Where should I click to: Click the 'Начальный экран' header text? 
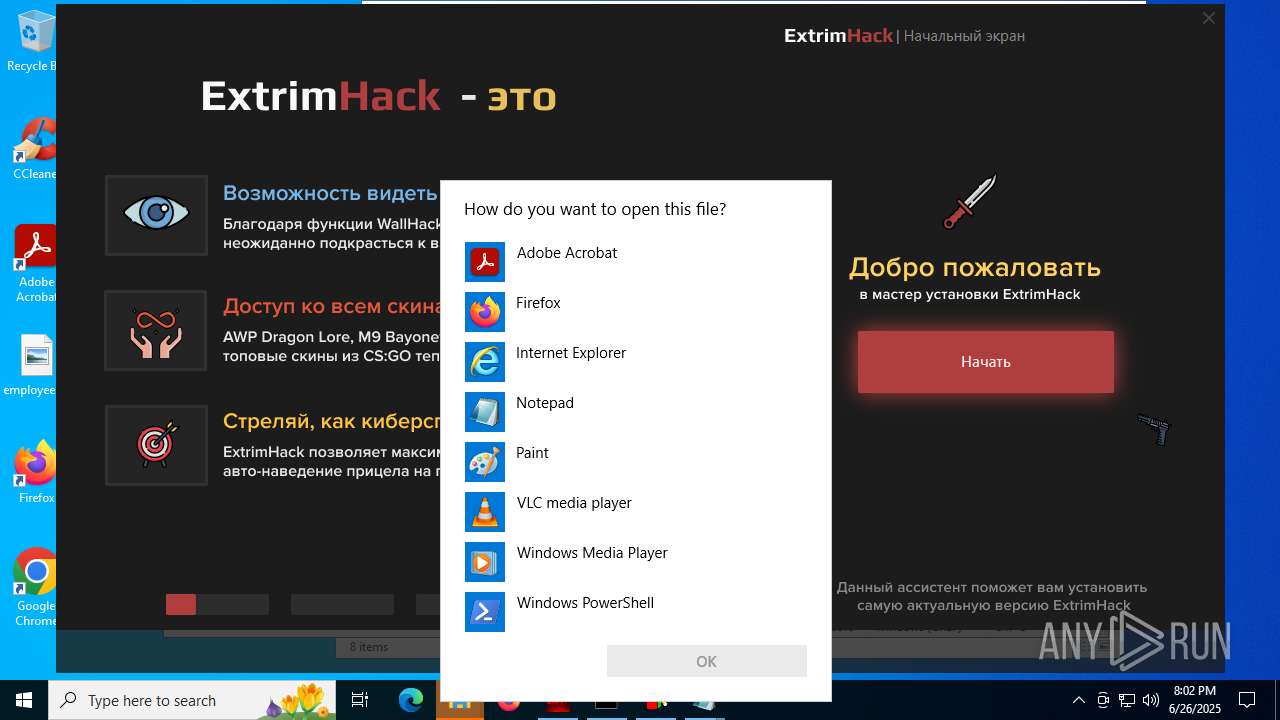(x=964, y=36)
